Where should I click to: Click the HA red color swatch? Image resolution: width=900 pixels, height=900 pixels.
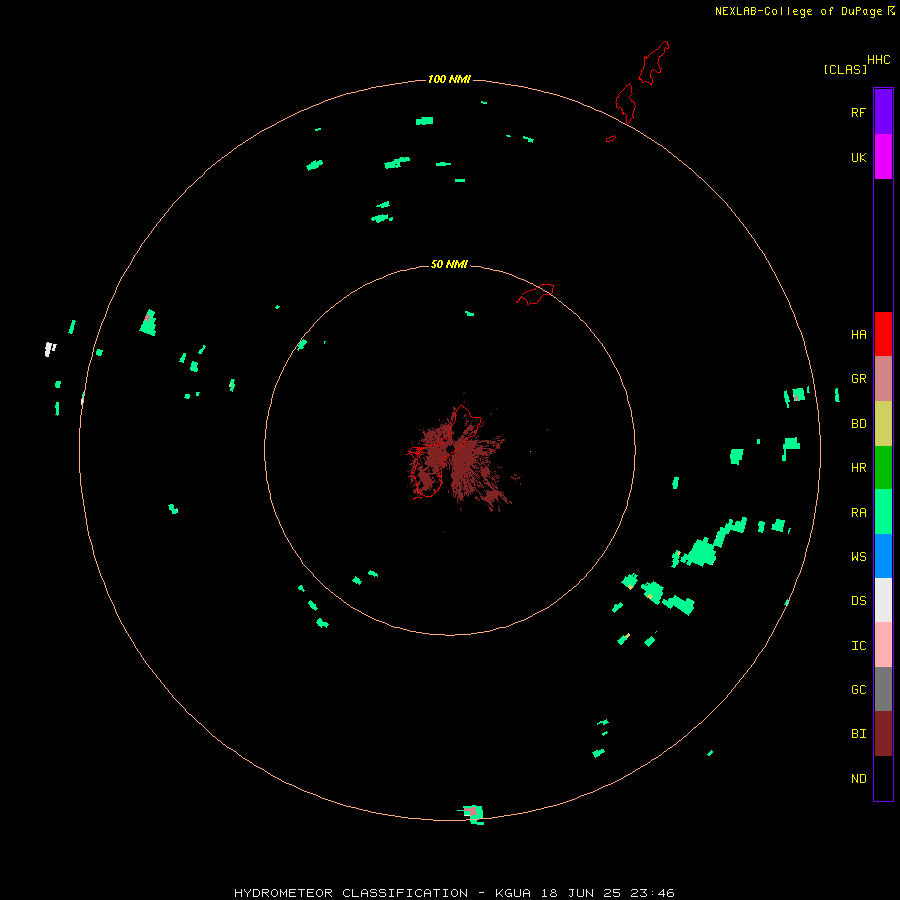883,334
